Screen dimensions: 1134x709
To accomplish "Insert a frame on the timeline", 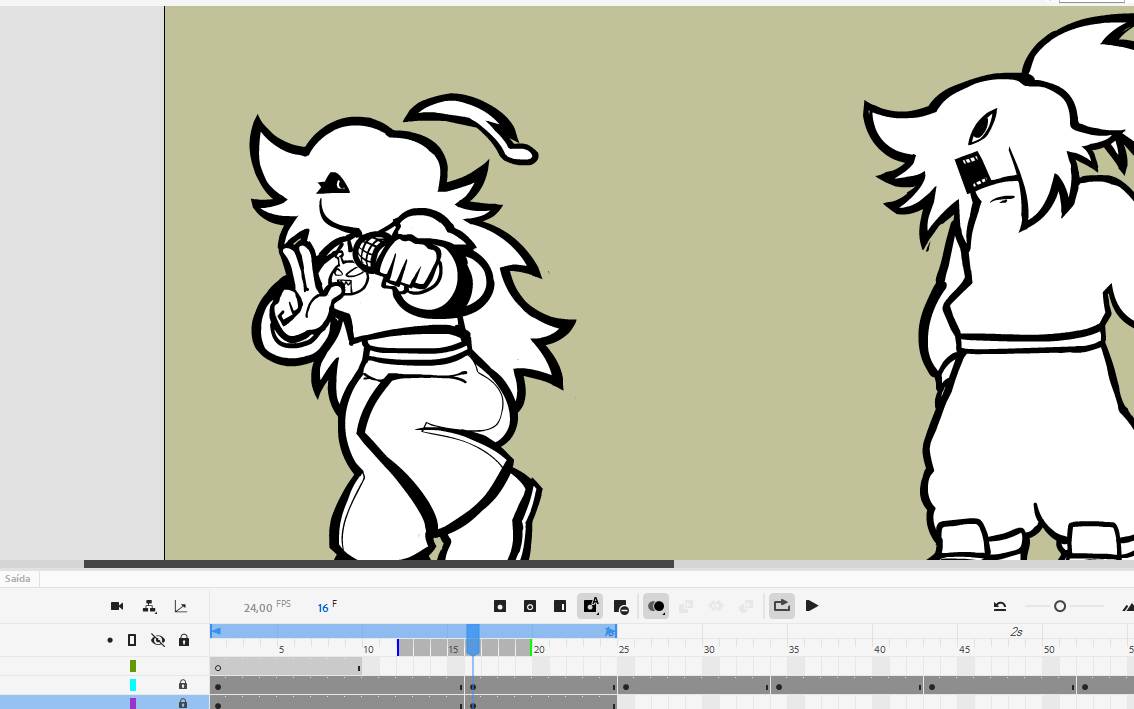I will (x=560, y=606).
